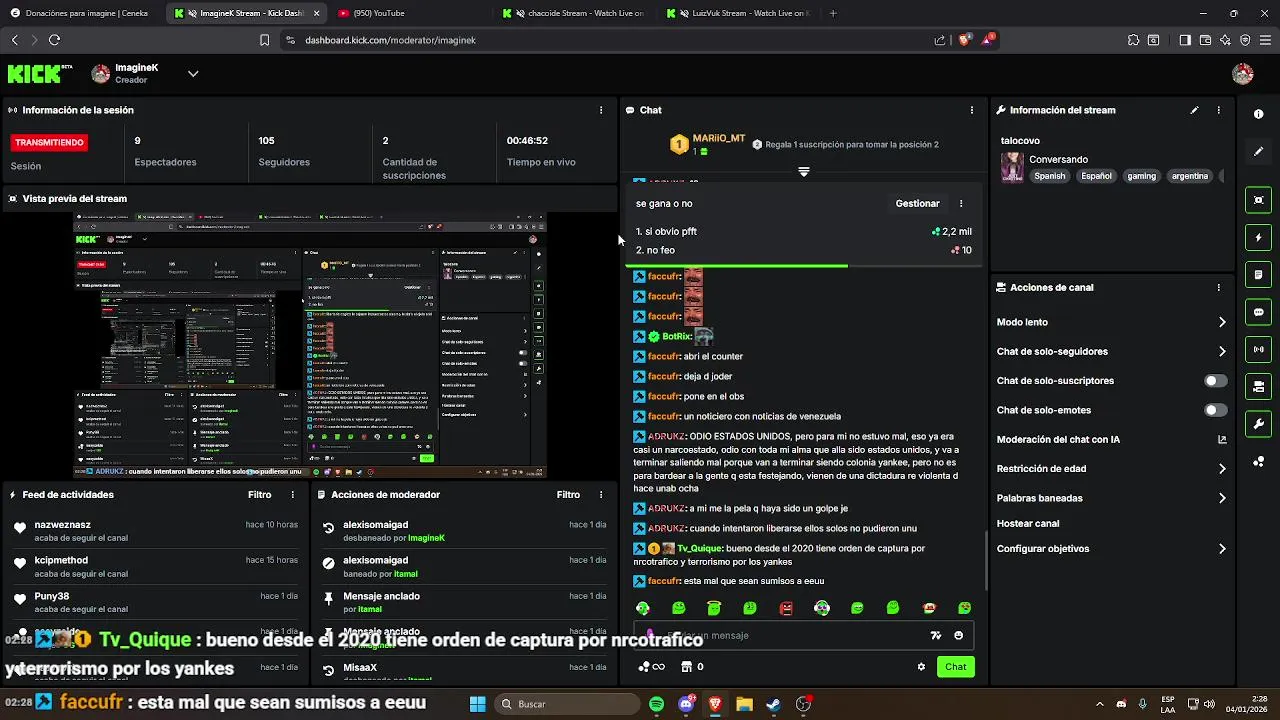Viewport: 1280px width, 720px height.
Task: Click the Kick logo
Action: click(40, 73)
